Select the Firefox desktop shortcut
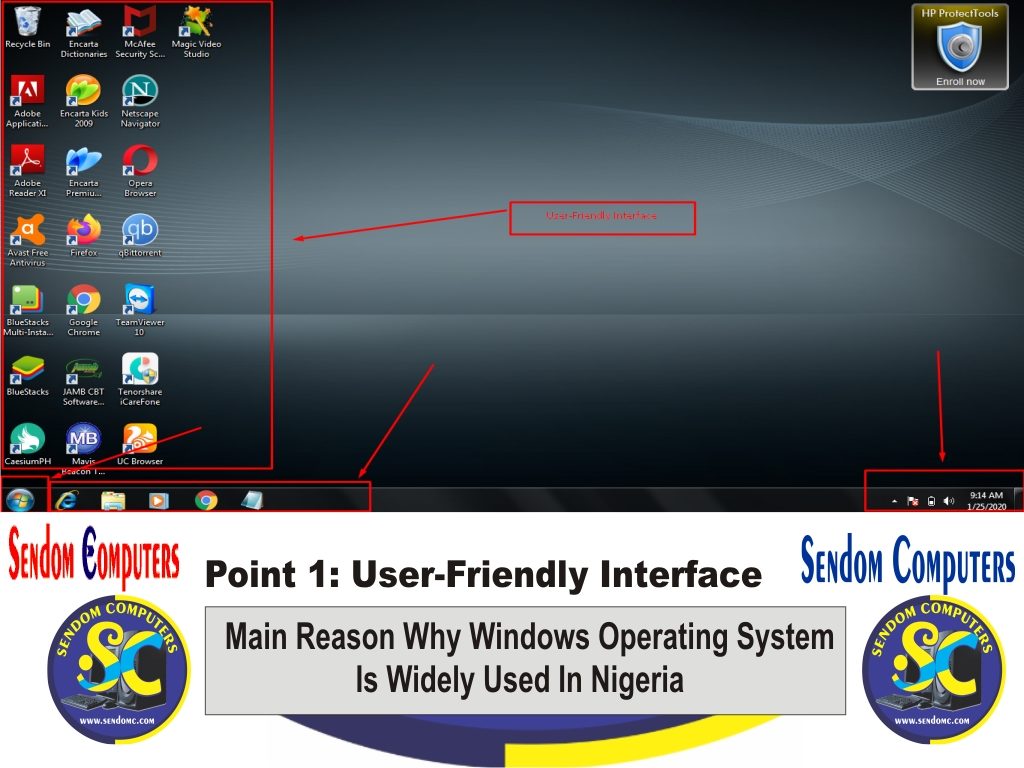This screenshot has width=1024, height=768. (x=84, y=236)
